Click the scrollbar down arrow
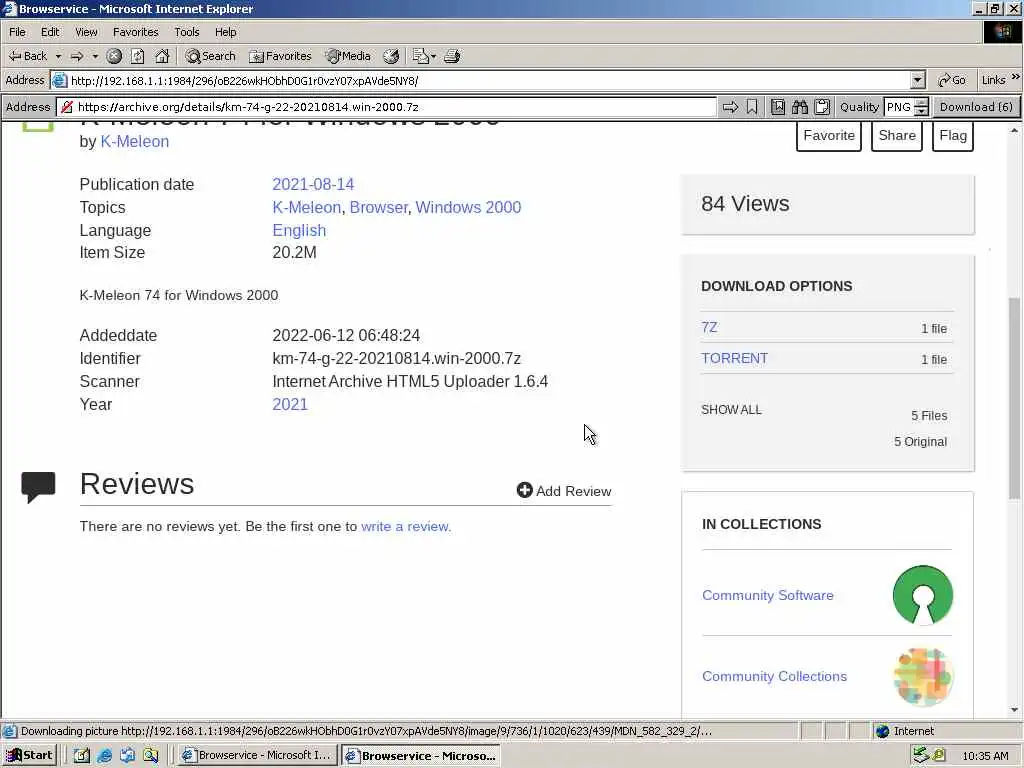This screenshot has width=1024, height=768. (1014, 710)
